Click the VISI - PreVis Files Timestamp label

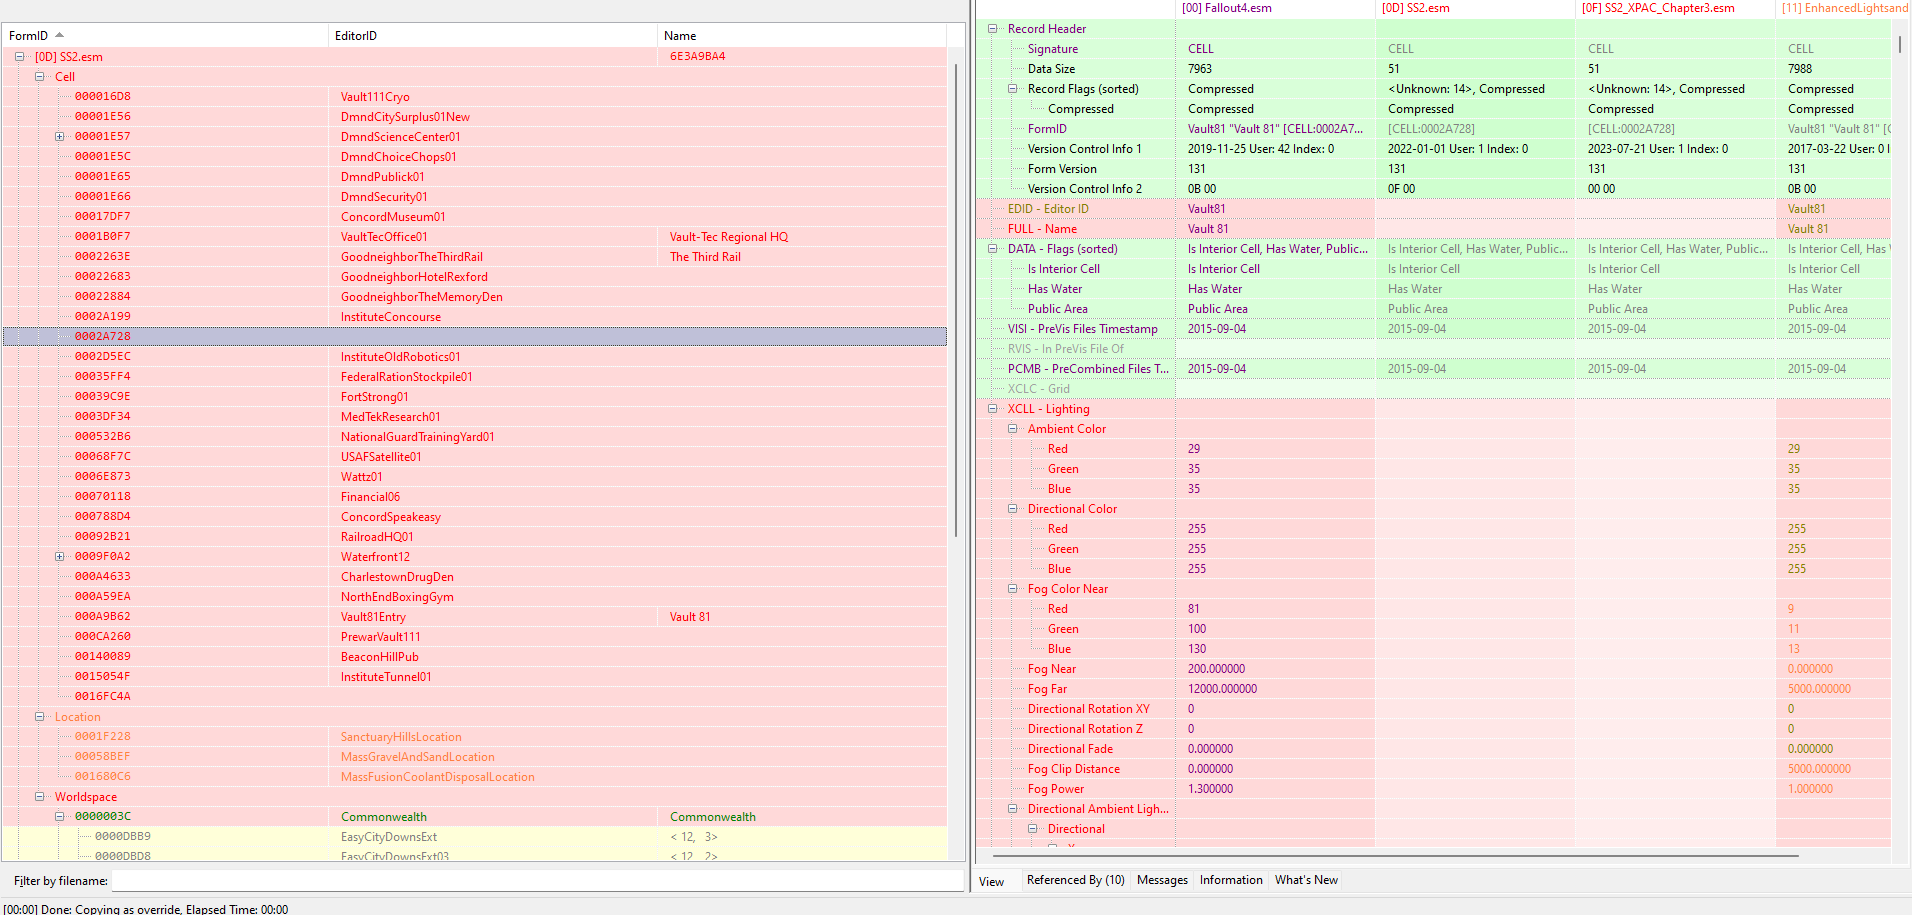(1083, 329)
